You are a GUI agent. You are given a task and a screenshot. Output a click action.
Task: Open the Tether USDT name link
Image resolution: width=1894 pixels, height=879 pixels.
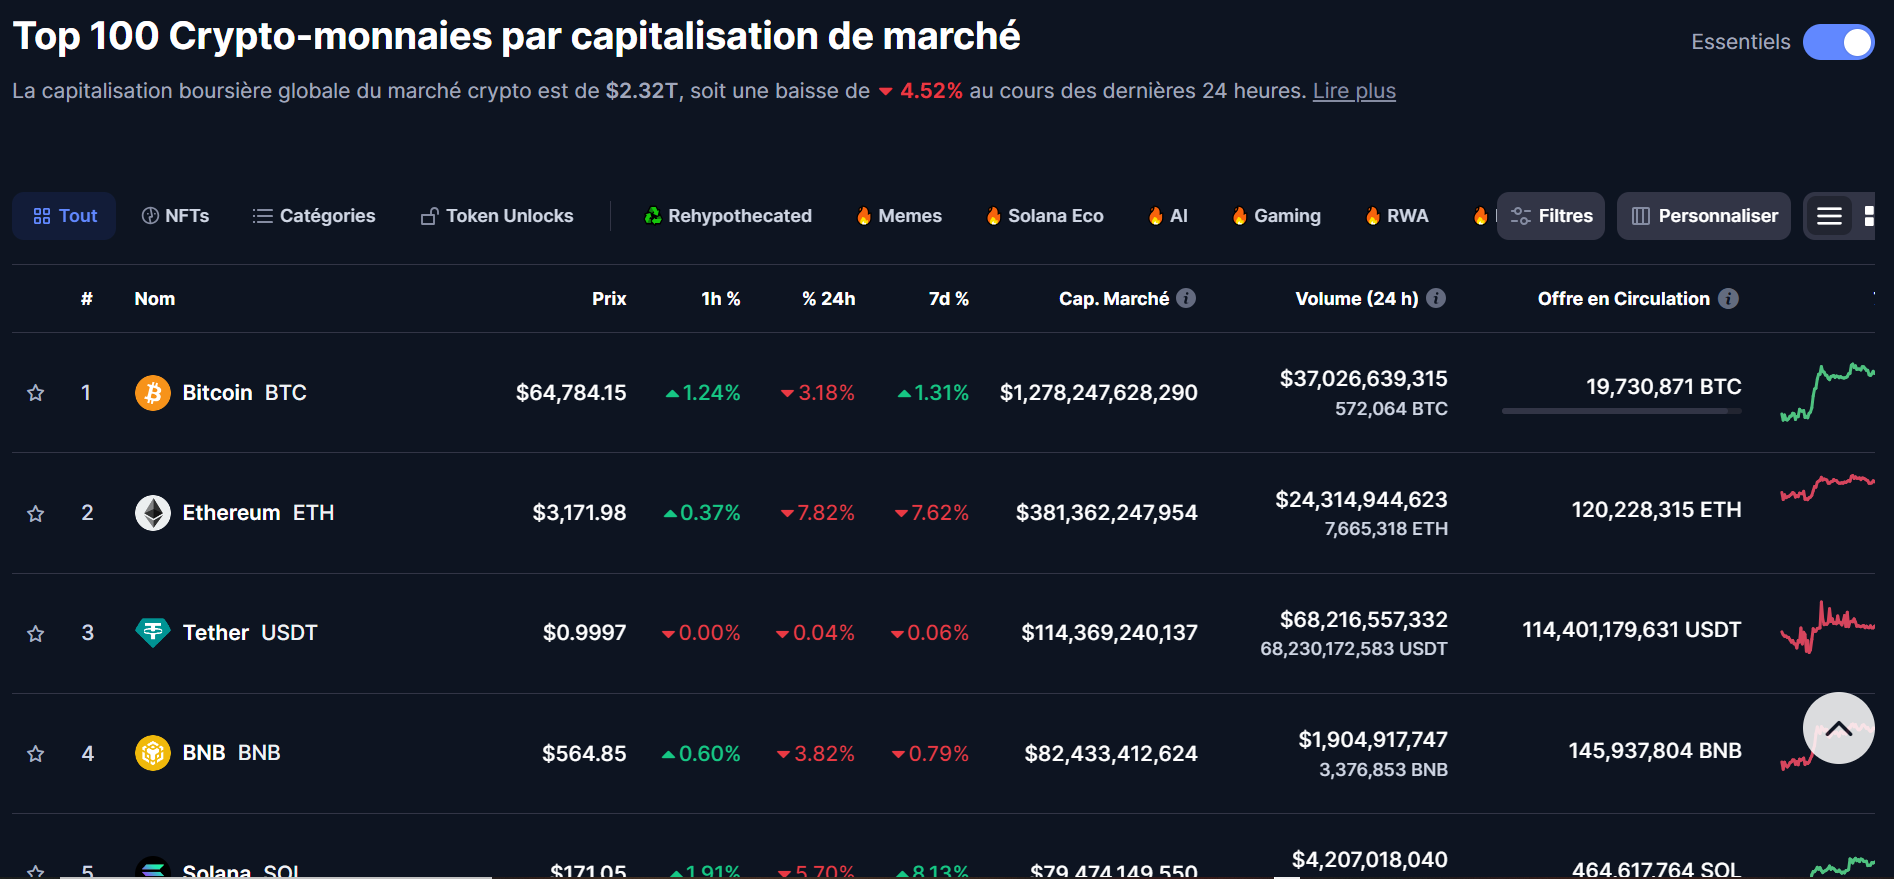click(x=250, y=633)
